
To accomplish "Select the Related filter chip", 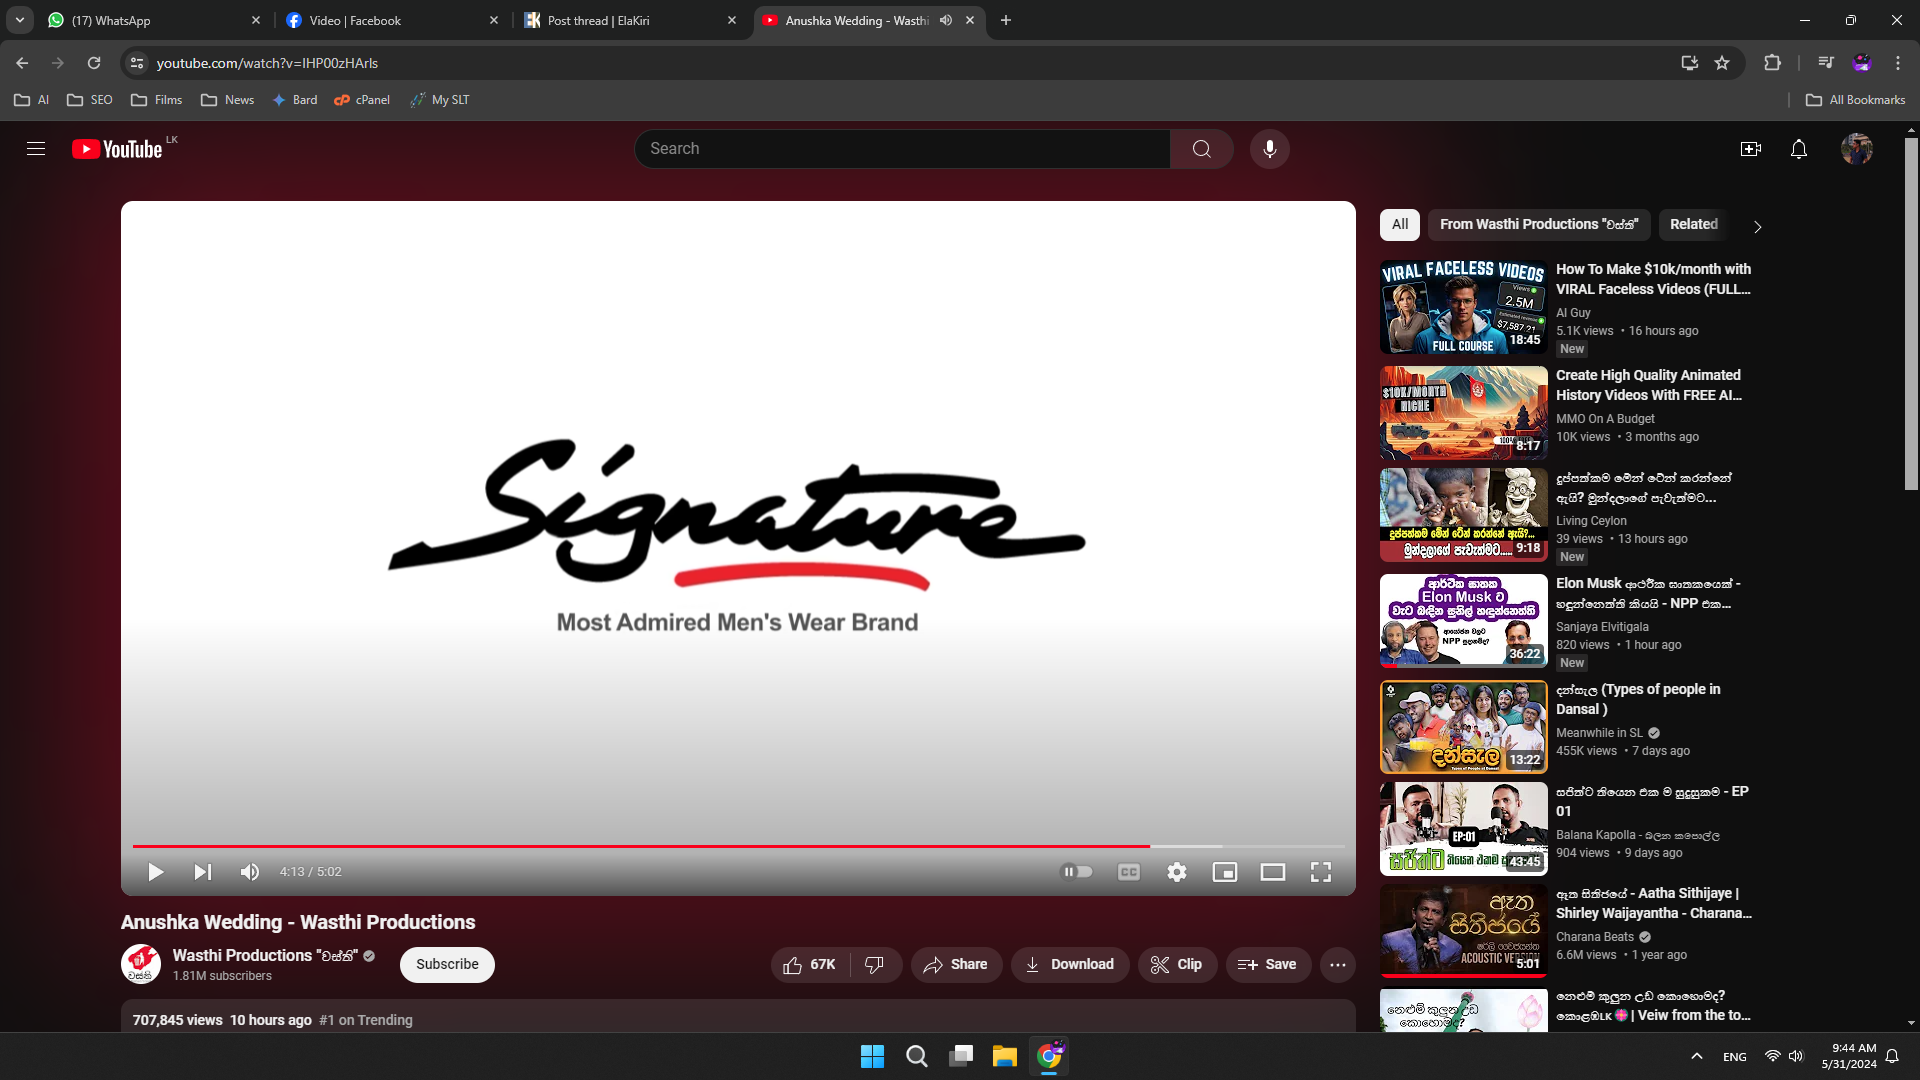I will [1694, 225].
